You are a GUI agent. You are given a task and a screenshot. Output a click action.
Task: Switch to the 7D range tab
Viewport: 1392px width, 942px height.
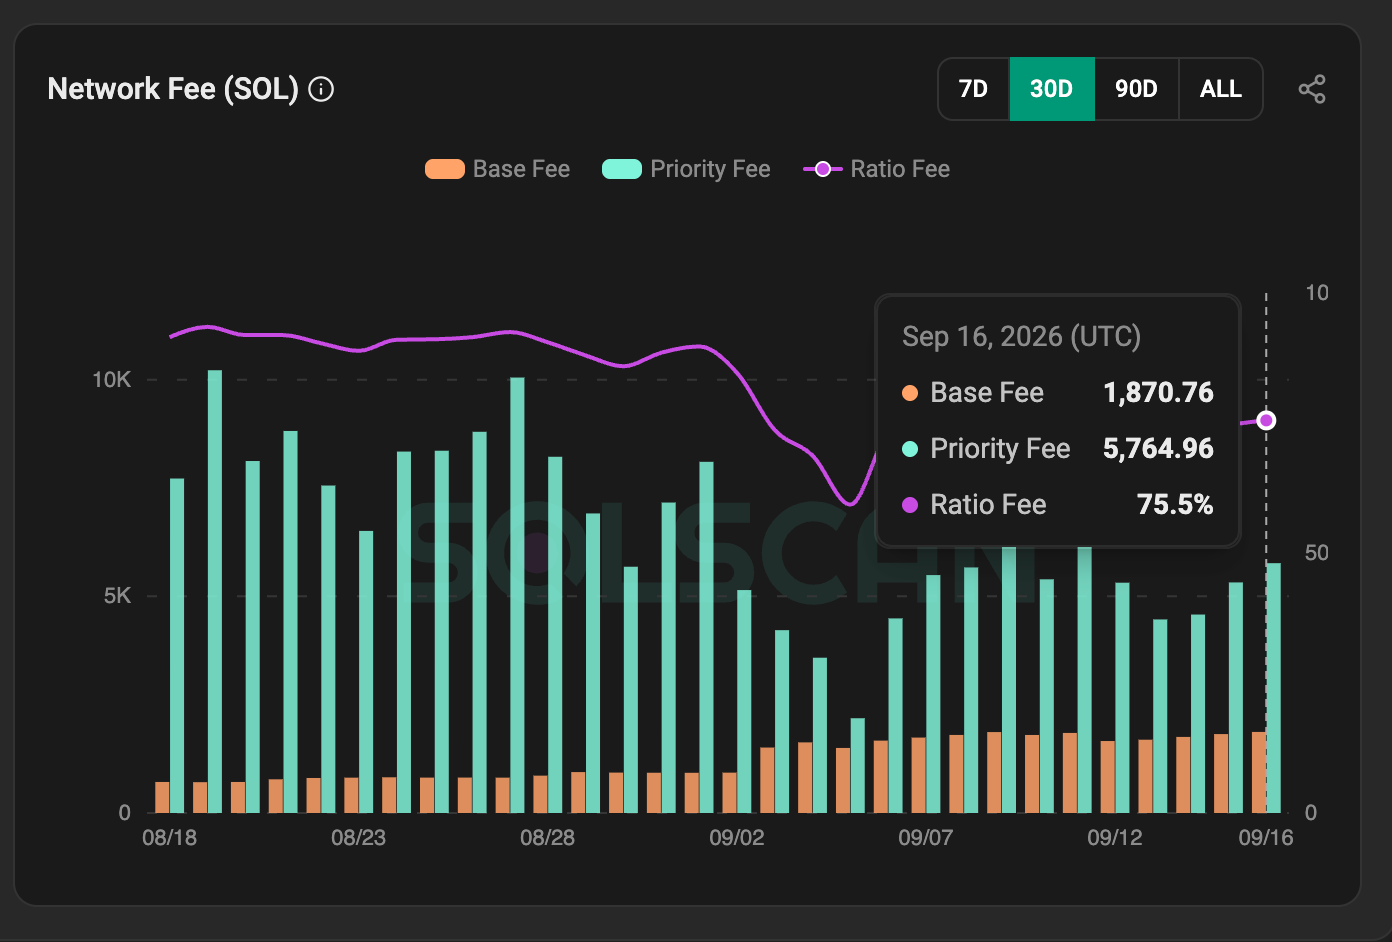click(x=973, y=89)
